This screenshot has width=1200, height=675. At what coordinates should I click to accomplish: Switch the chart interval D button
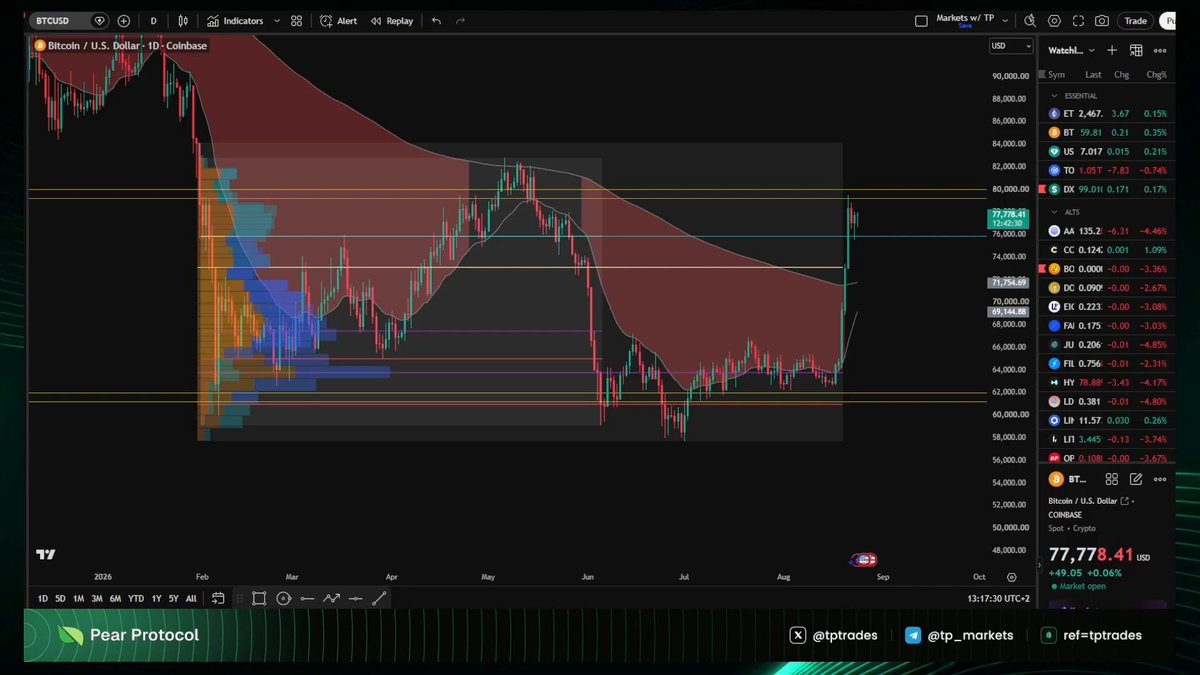[153, 20]
